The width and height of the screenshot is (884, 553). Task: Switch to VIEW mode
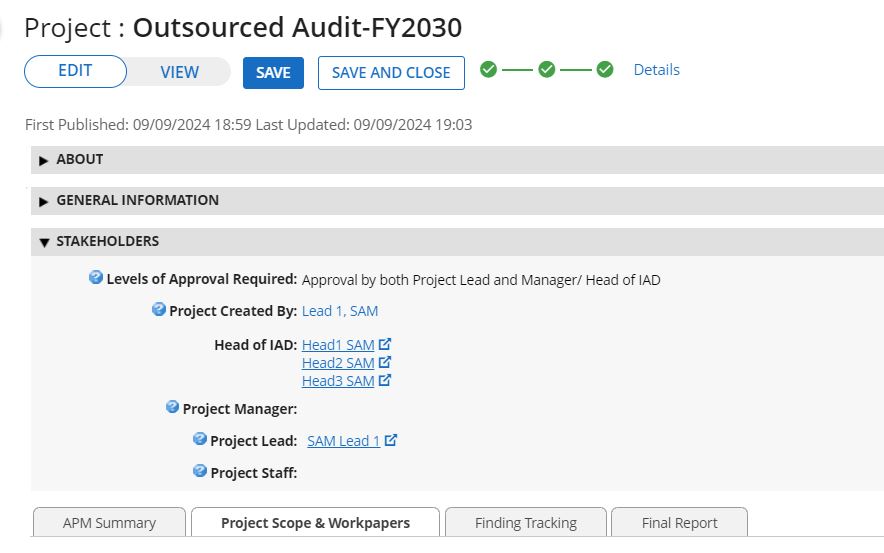179,72
